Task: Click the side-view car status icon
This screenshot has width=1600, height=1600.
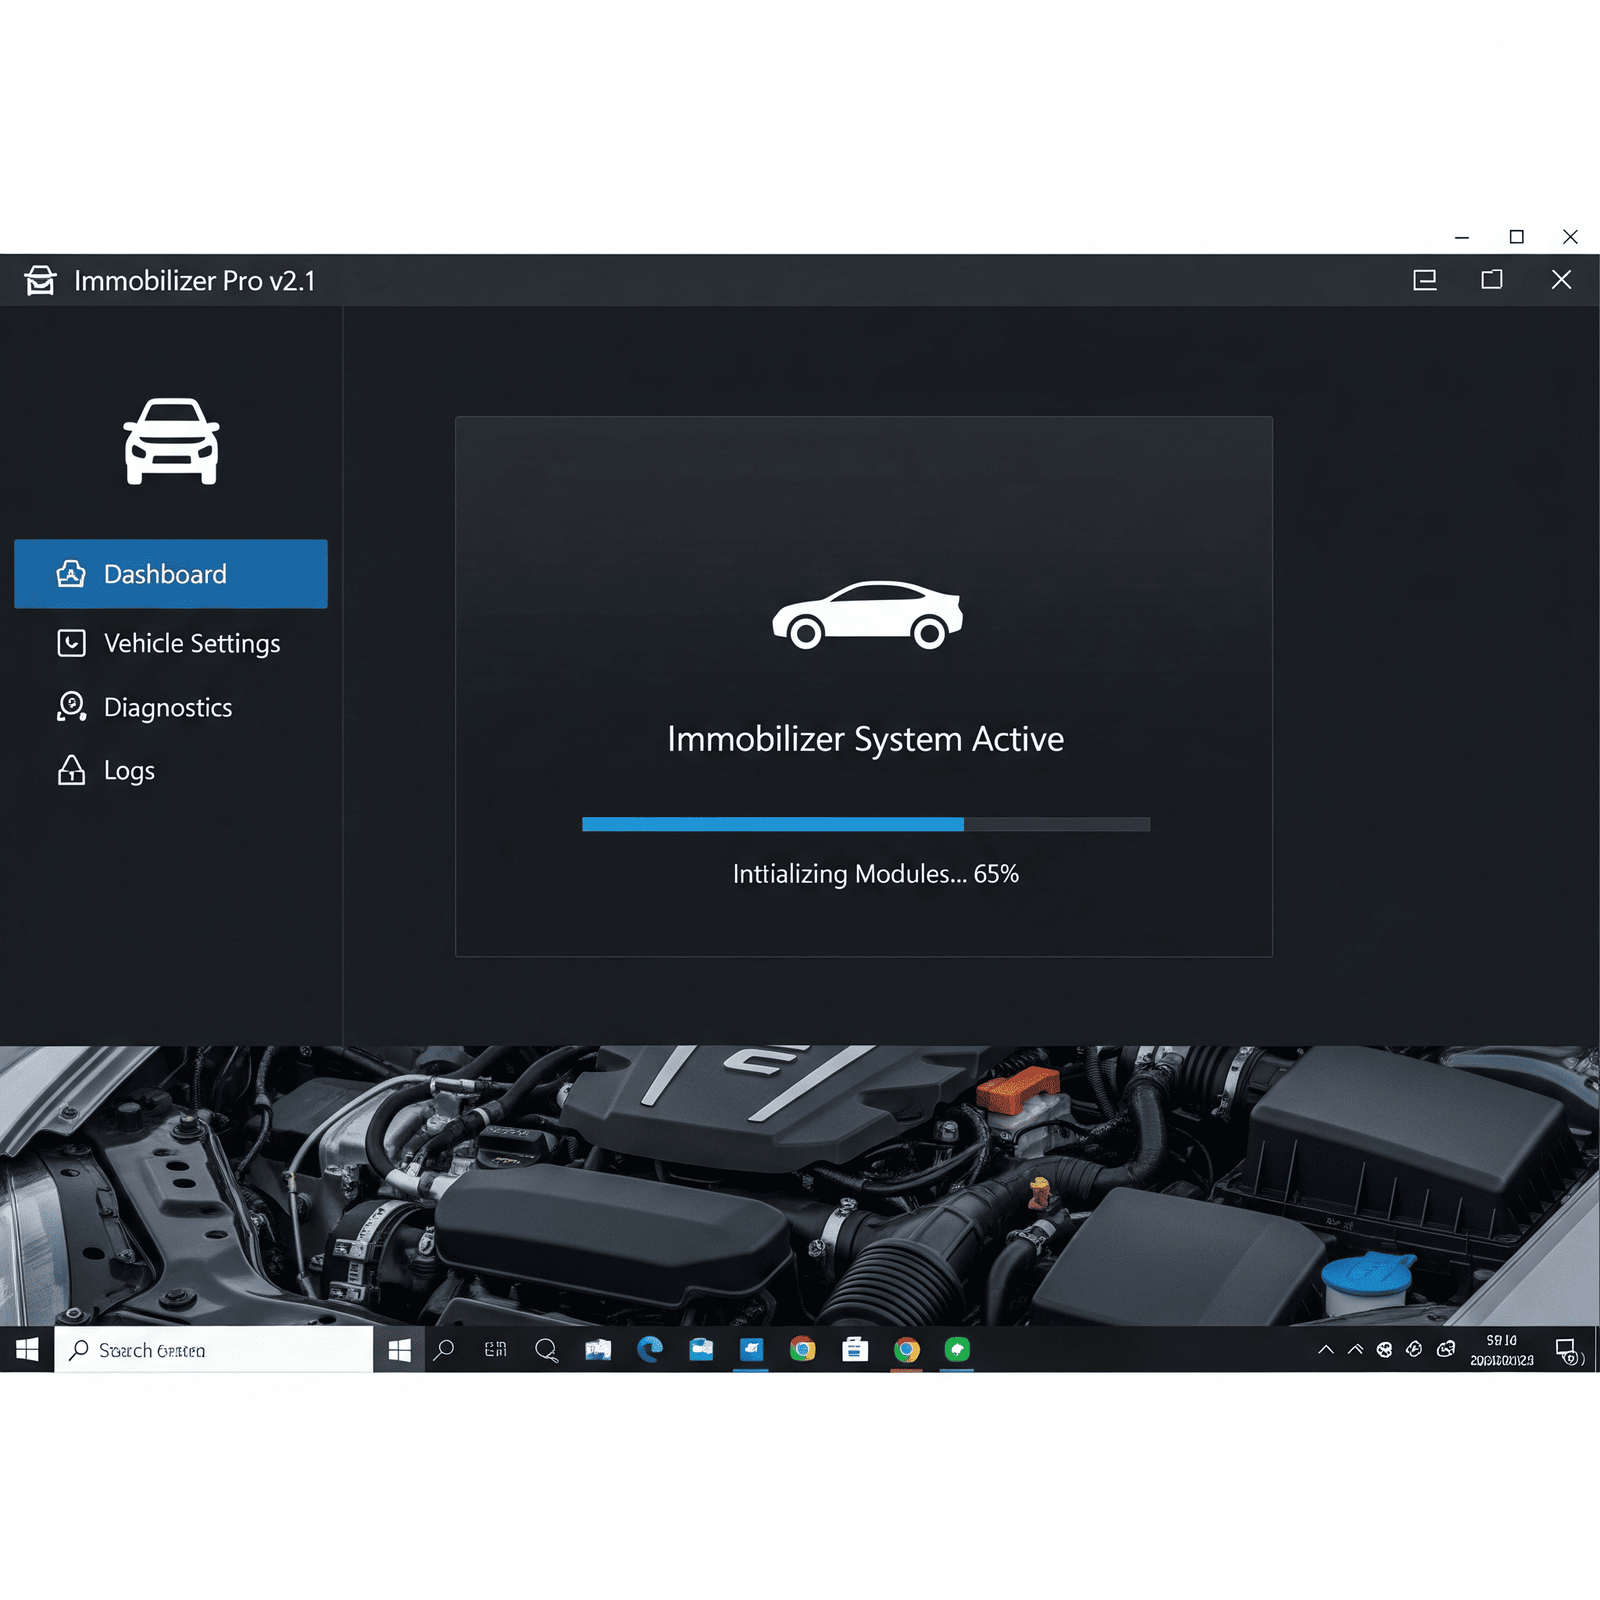Action: [866, 615]
